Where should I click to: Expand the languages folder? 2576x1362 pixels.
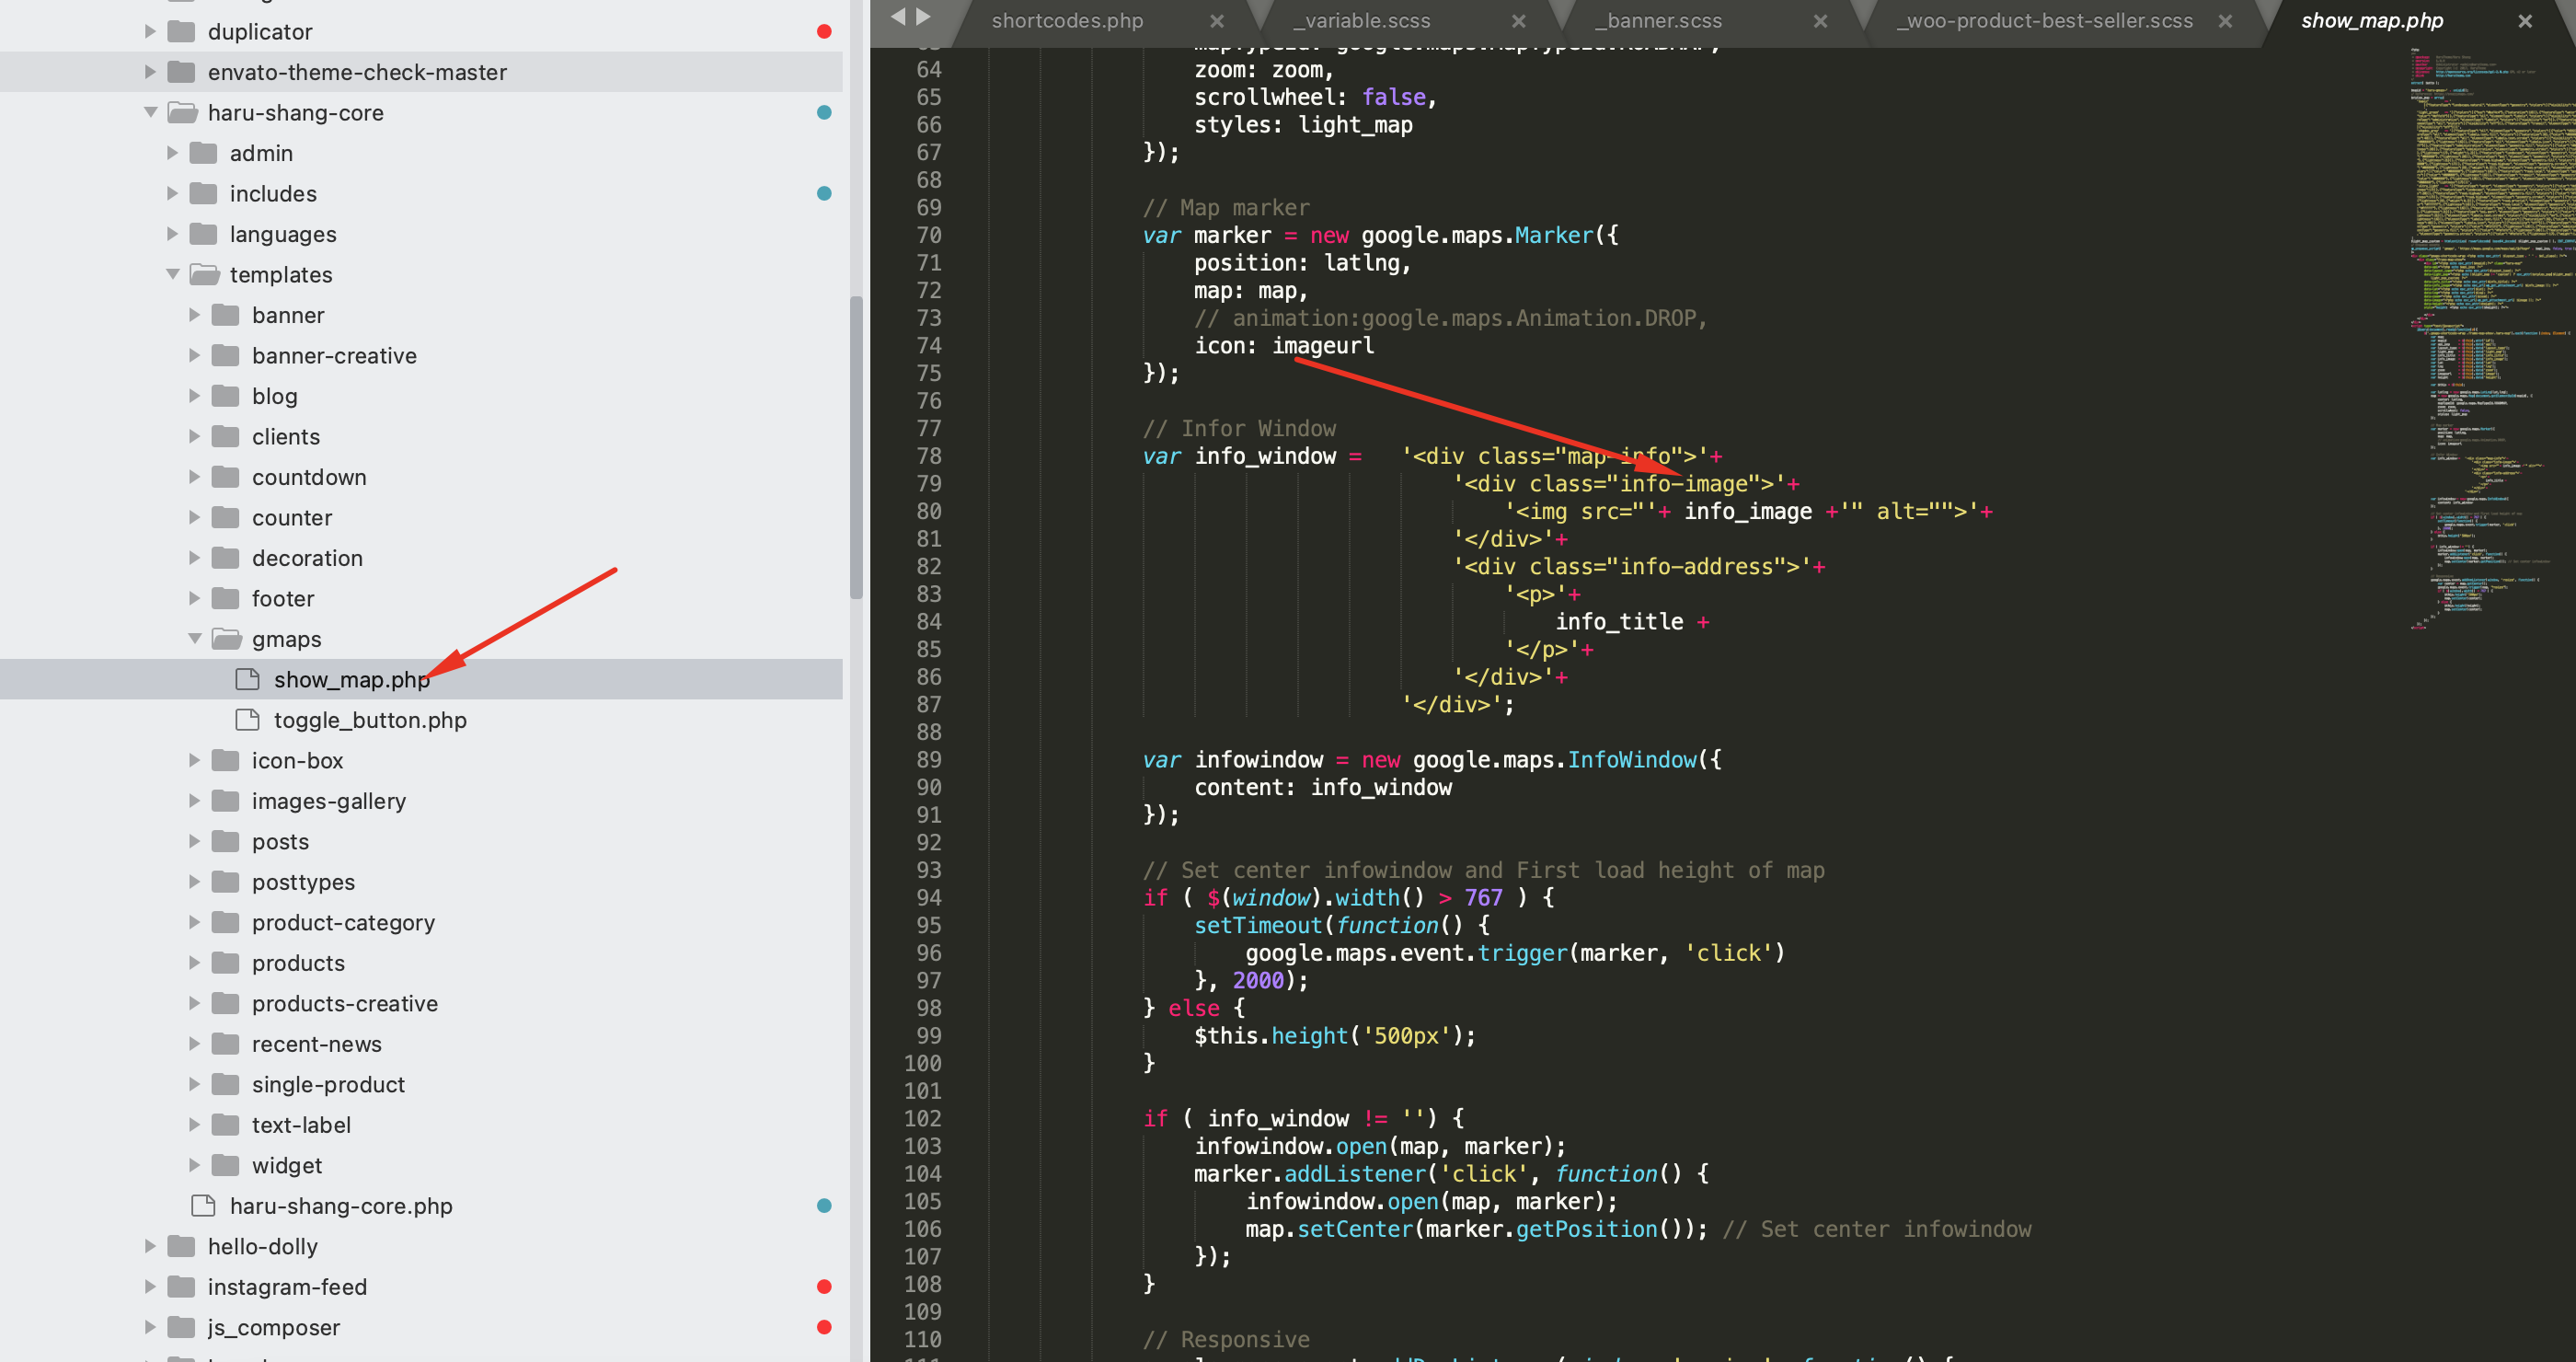(172, 234)
